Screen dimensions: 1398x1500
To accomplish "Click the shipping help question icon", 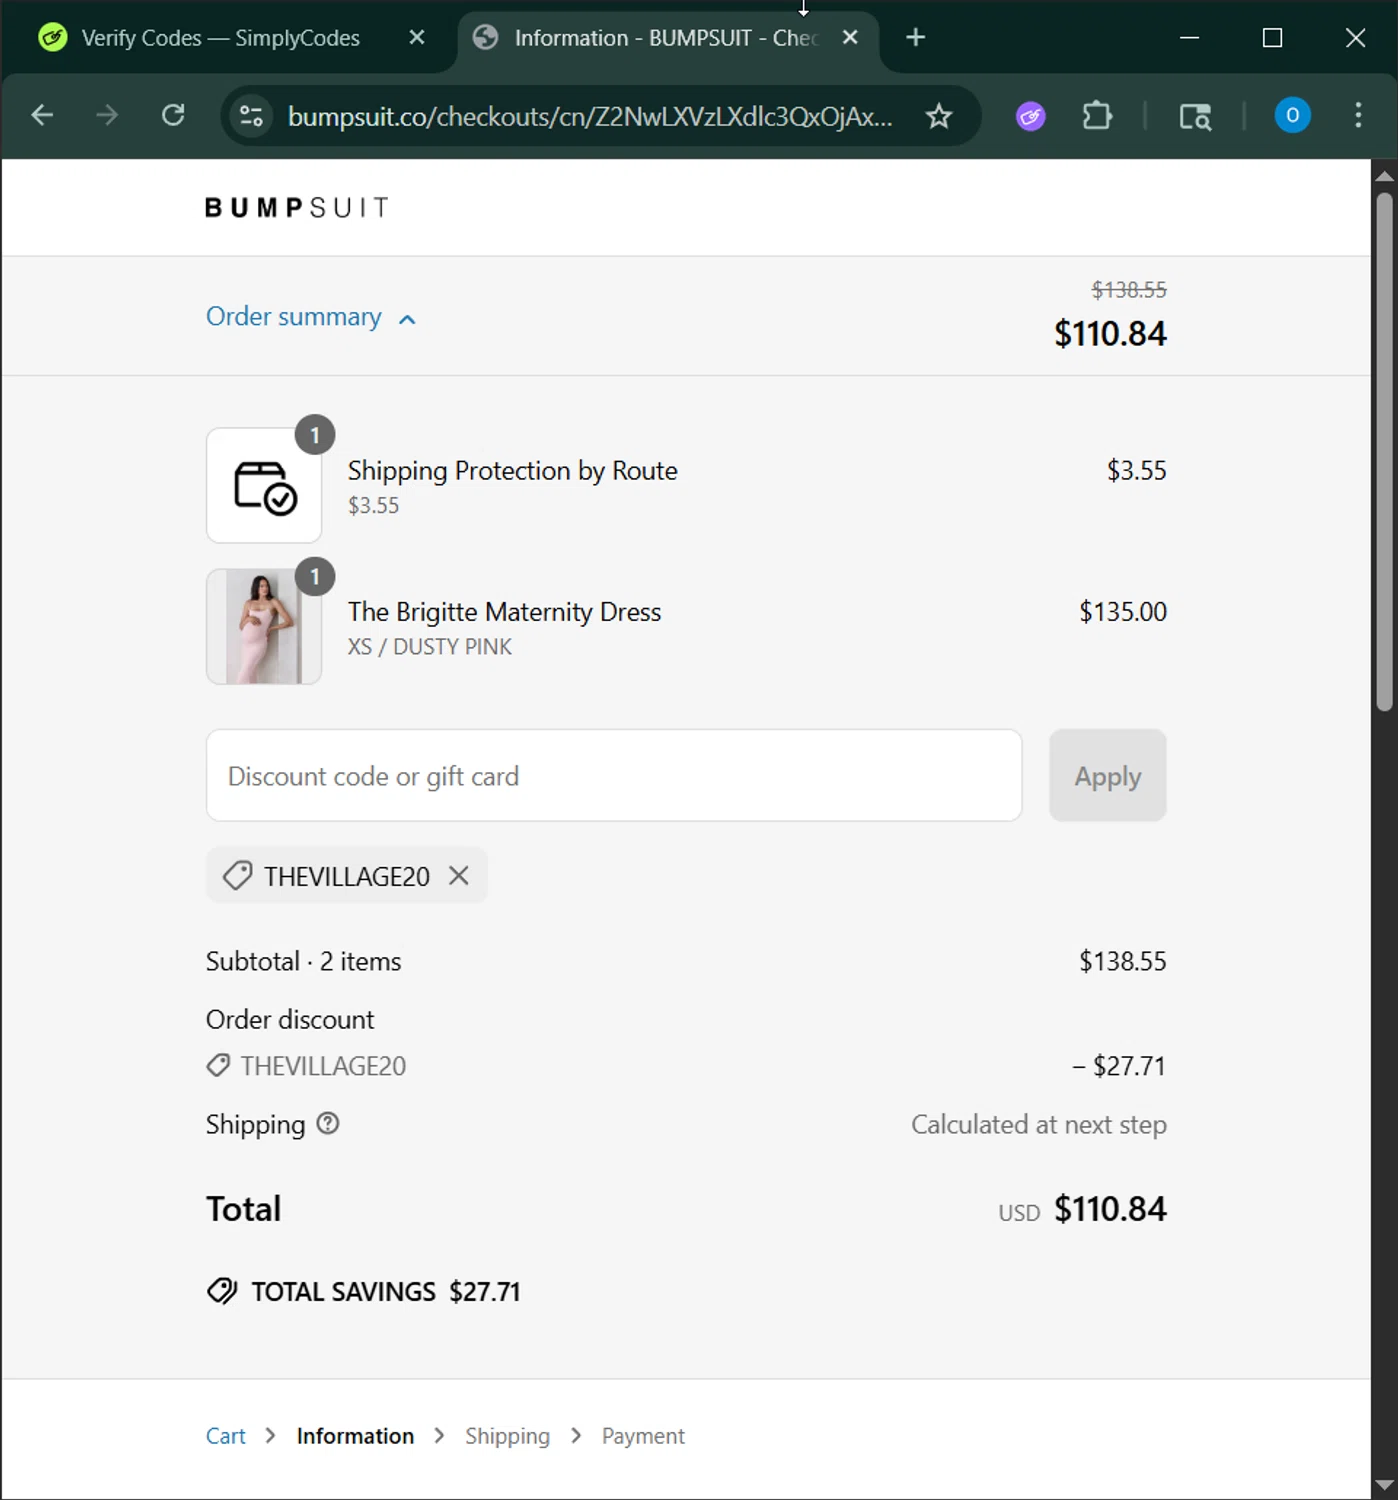I will click(328, 1124).
